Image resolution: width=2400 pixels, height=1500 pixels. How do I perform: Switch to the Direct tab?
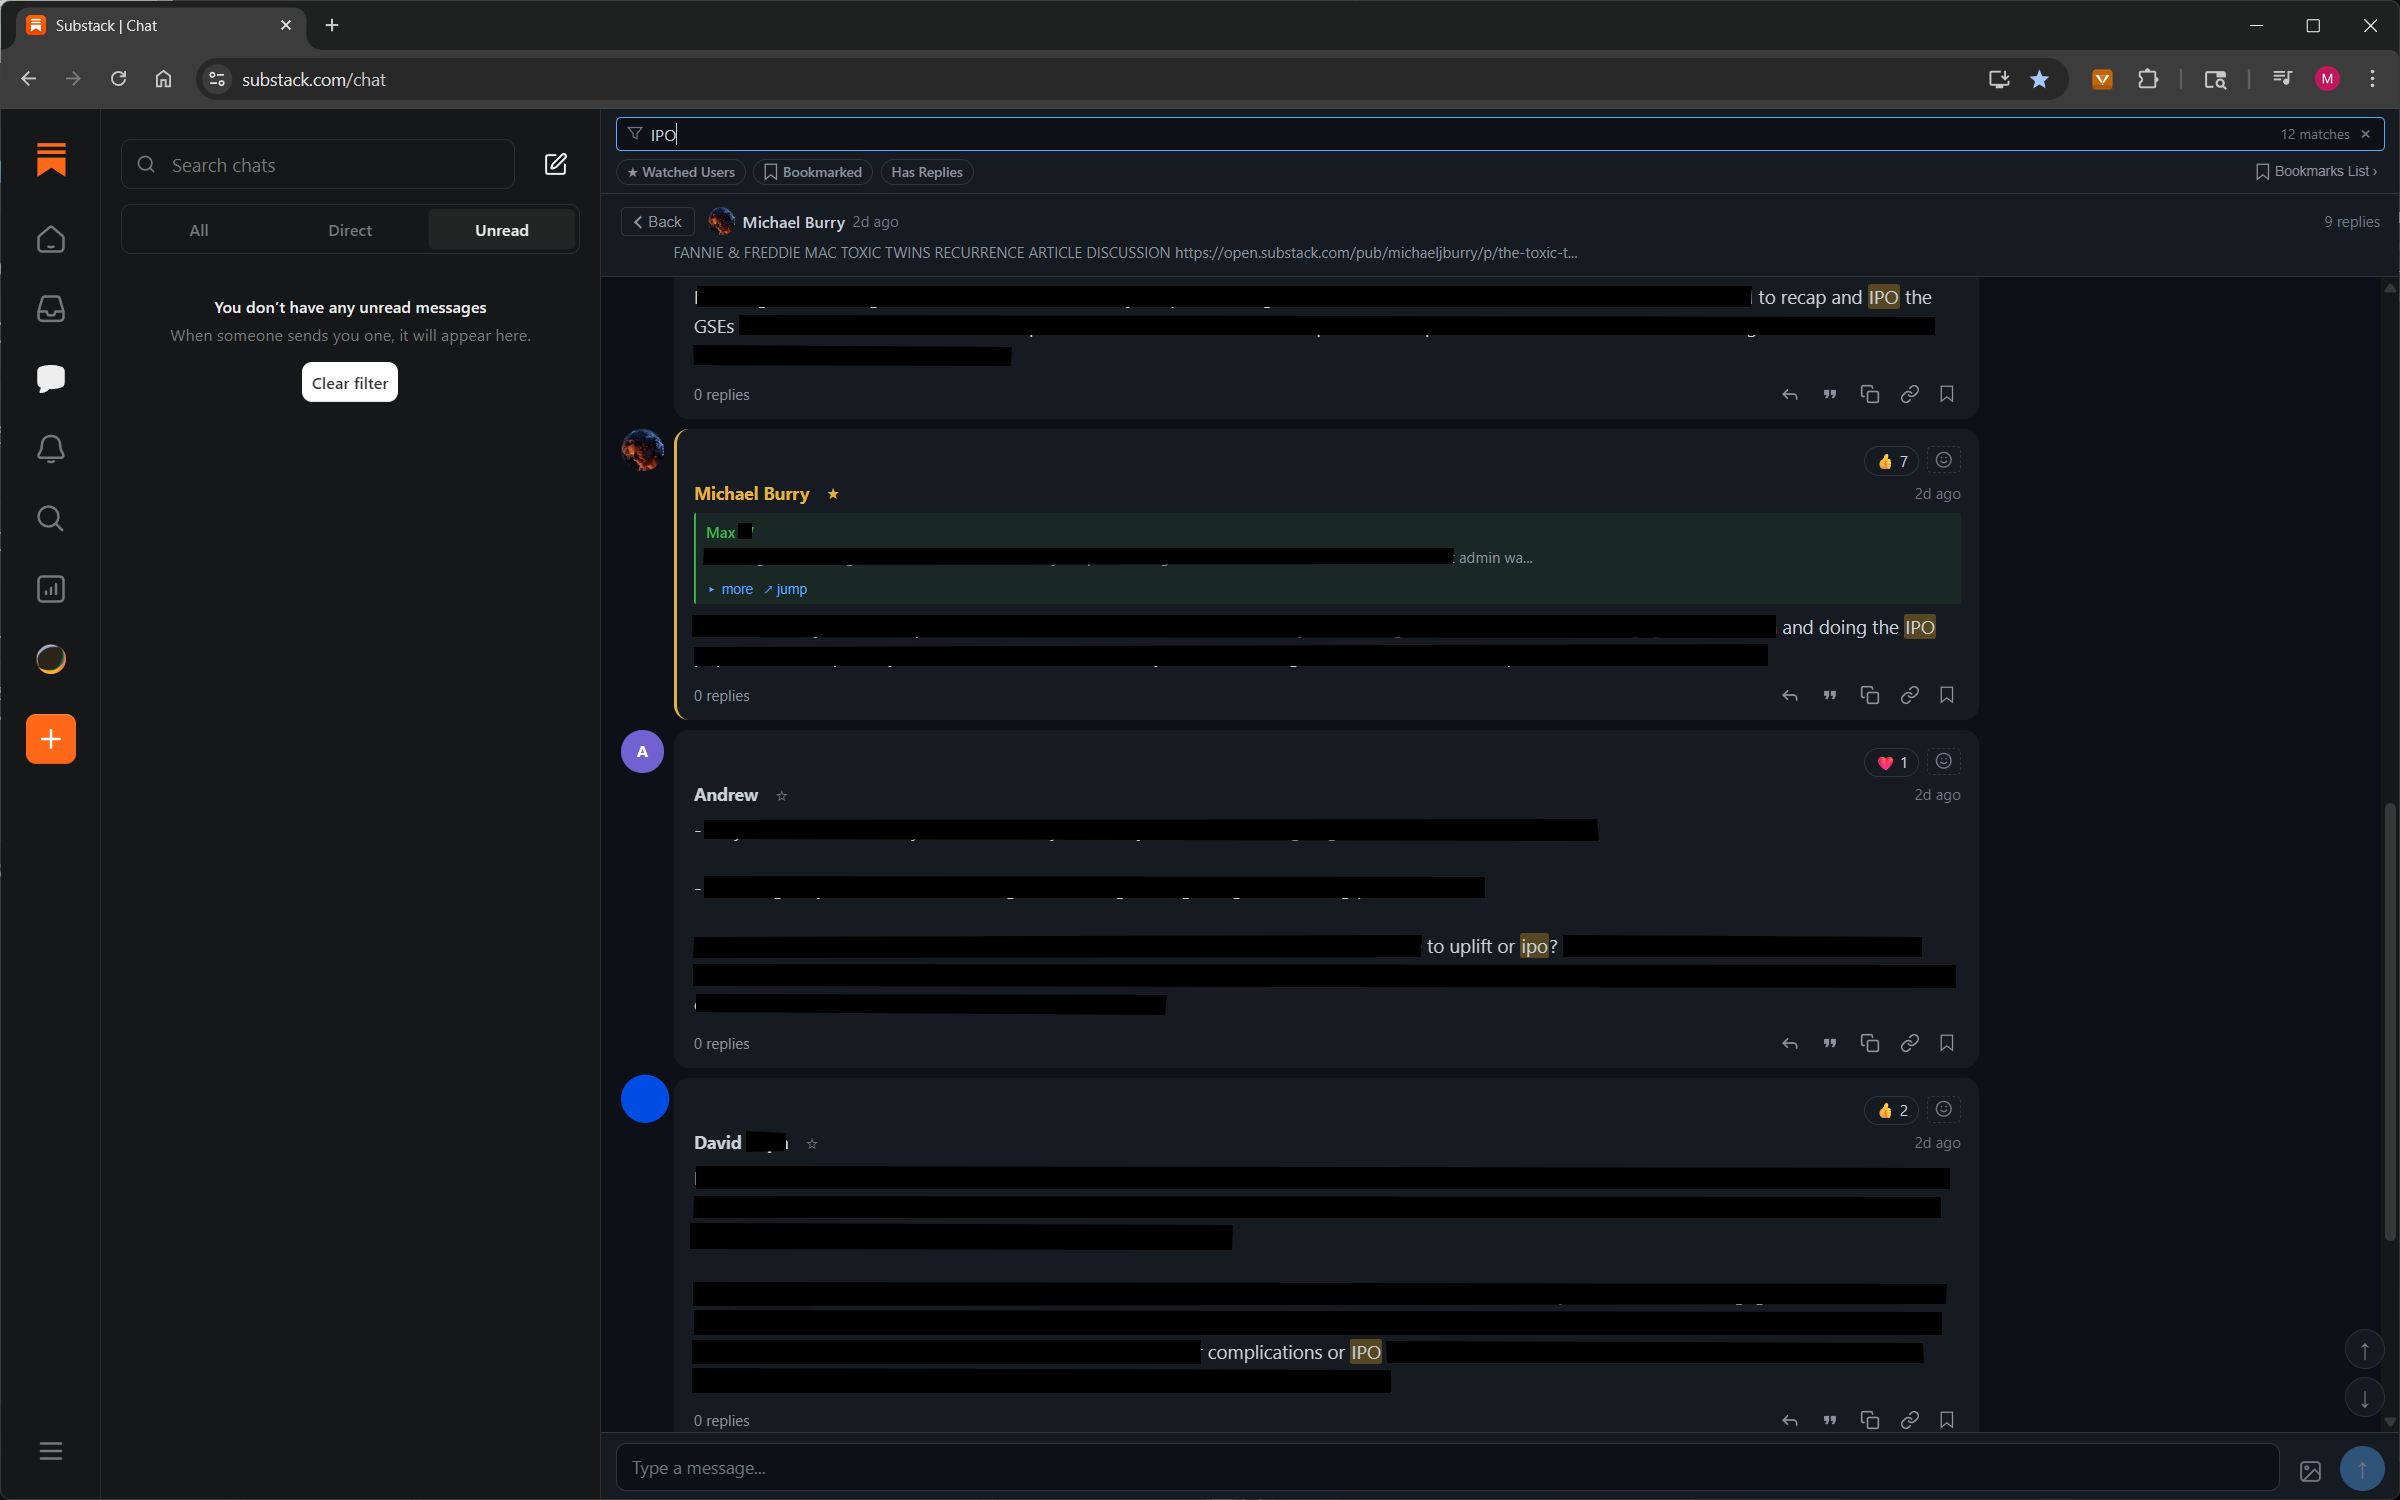349,229
